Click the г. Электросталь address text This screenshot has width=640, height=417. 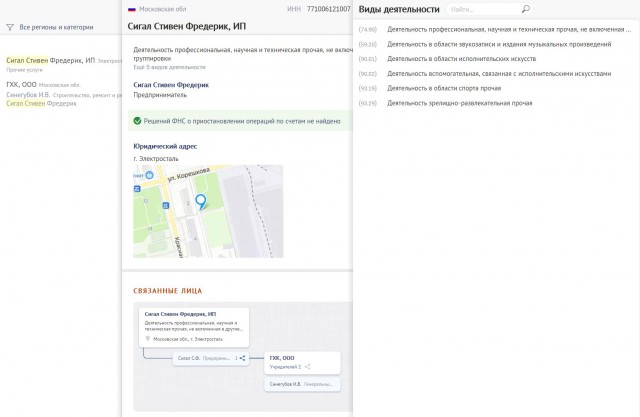(156, 159)
